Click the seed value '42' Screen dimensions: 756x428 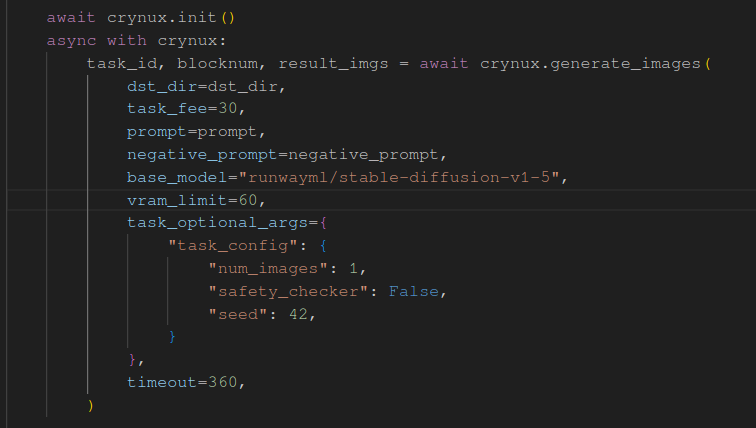pyautogui.click(x=298, y=314)
